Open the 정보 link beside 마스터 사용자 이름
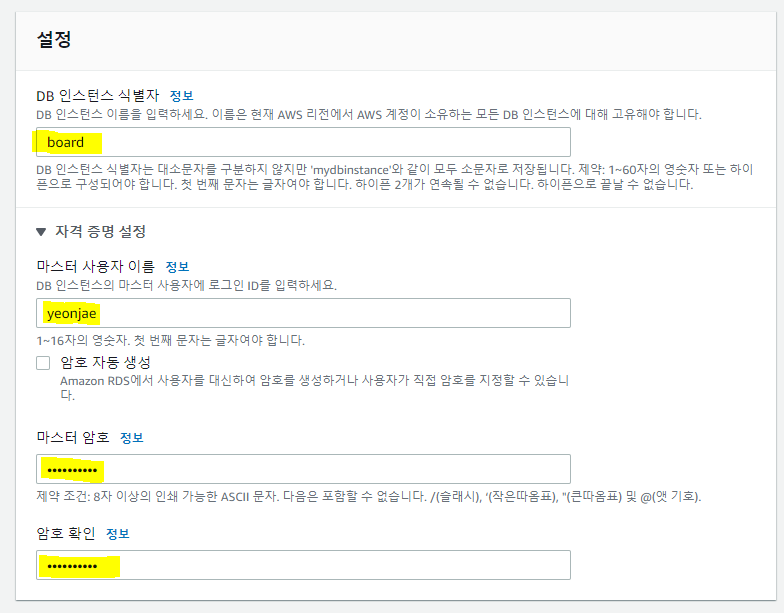The width and height of the screenshot is (784, 613). tap(178, 266)
